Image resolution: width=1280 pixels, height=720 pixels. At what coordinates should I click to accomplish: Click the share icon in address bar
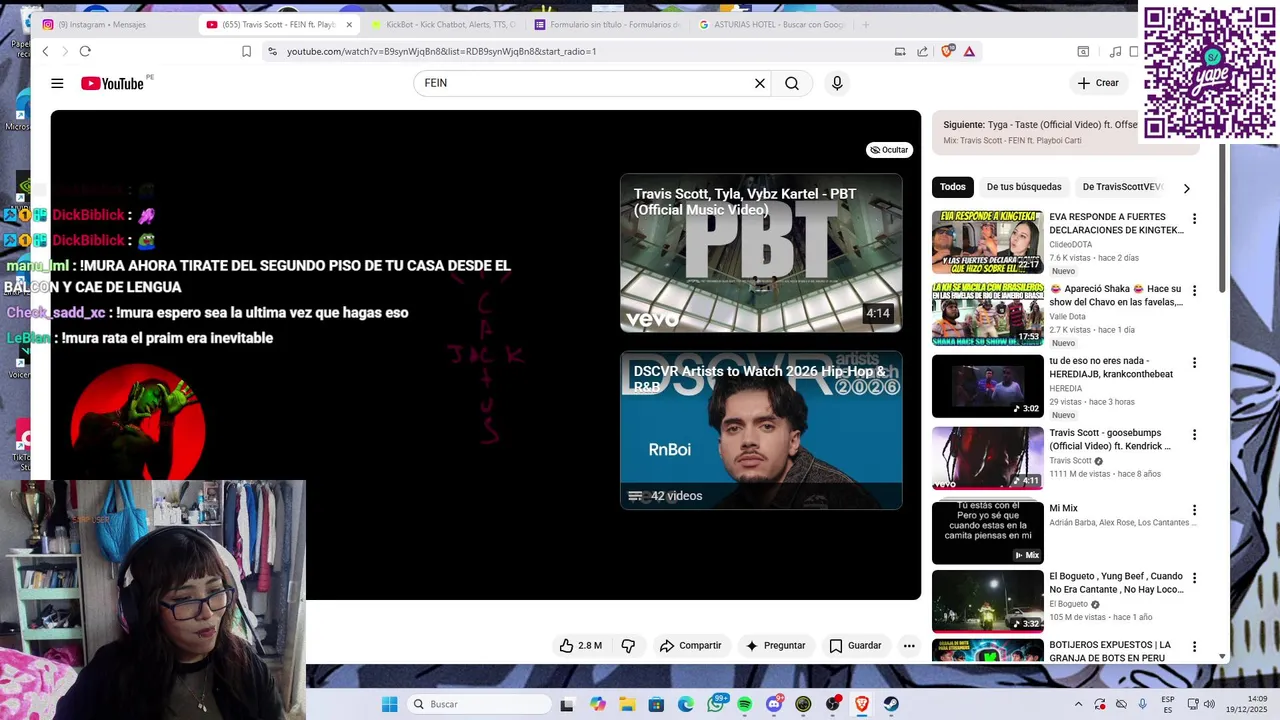coord(922,51)
